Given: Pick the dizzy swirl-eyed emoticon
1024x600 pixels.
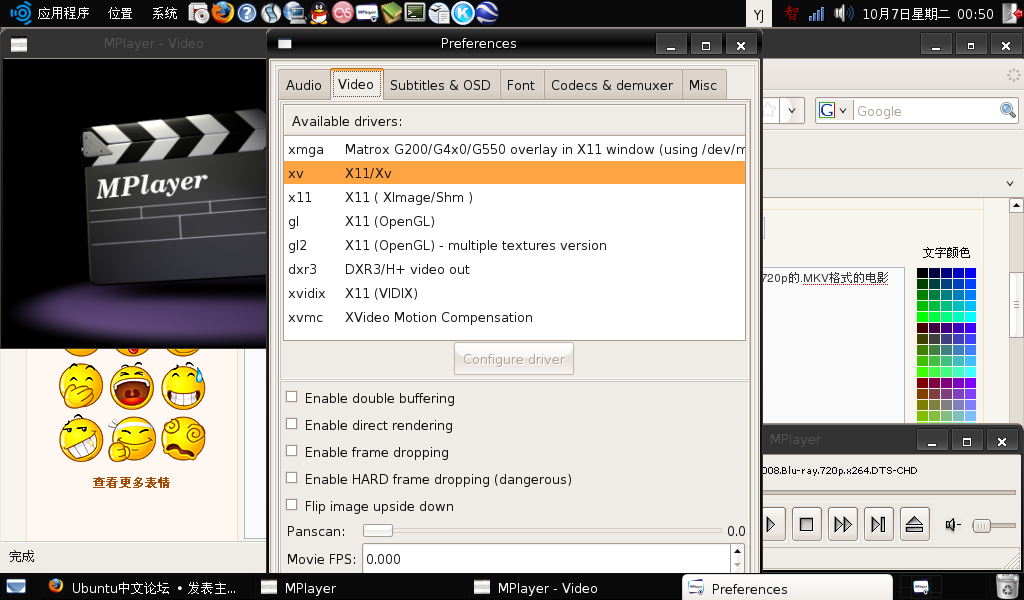Looking at the screenshot, I should pos(184,438).
